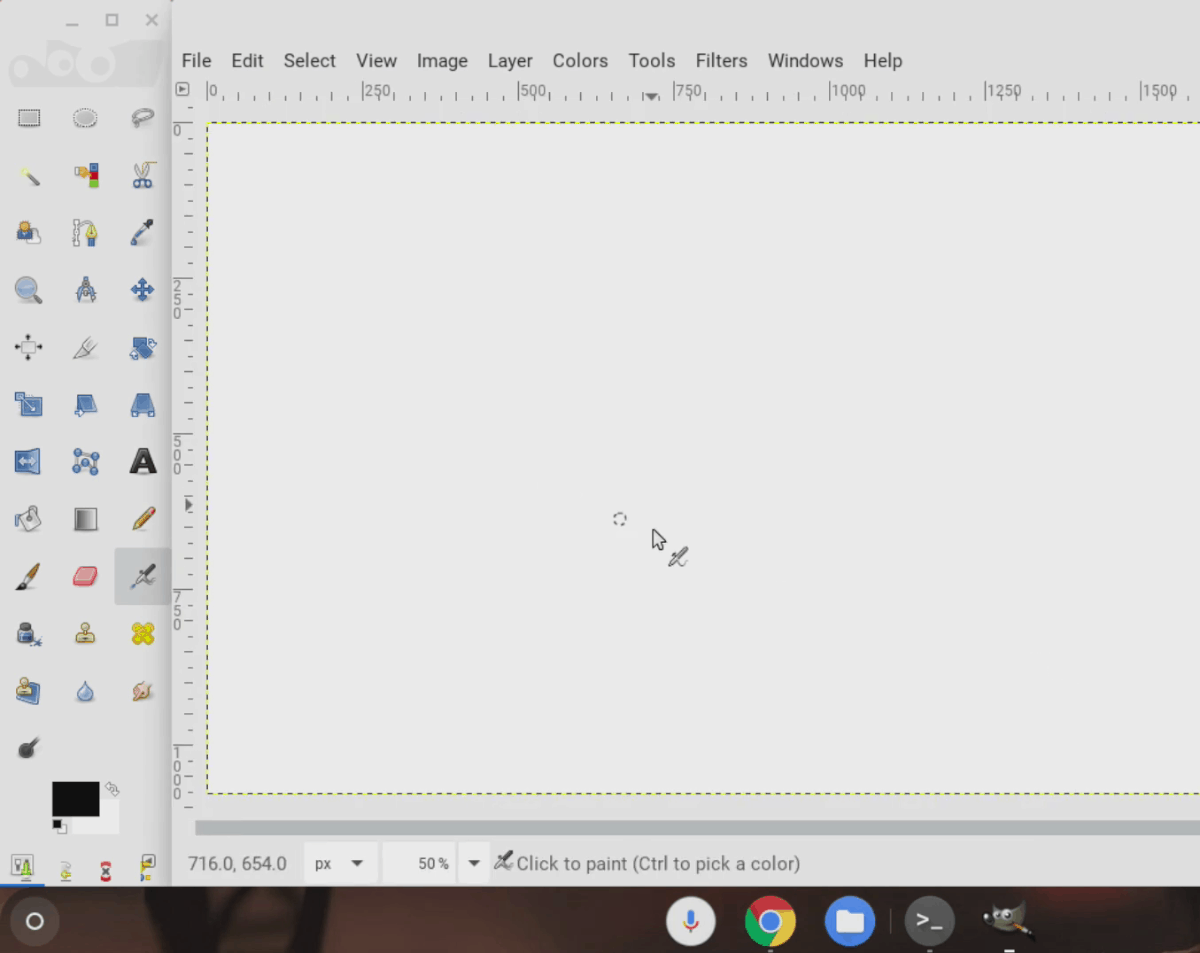Click the black foreground color swatch
The width and height of the screenshot is (1200, 953).
click(75, 799)
